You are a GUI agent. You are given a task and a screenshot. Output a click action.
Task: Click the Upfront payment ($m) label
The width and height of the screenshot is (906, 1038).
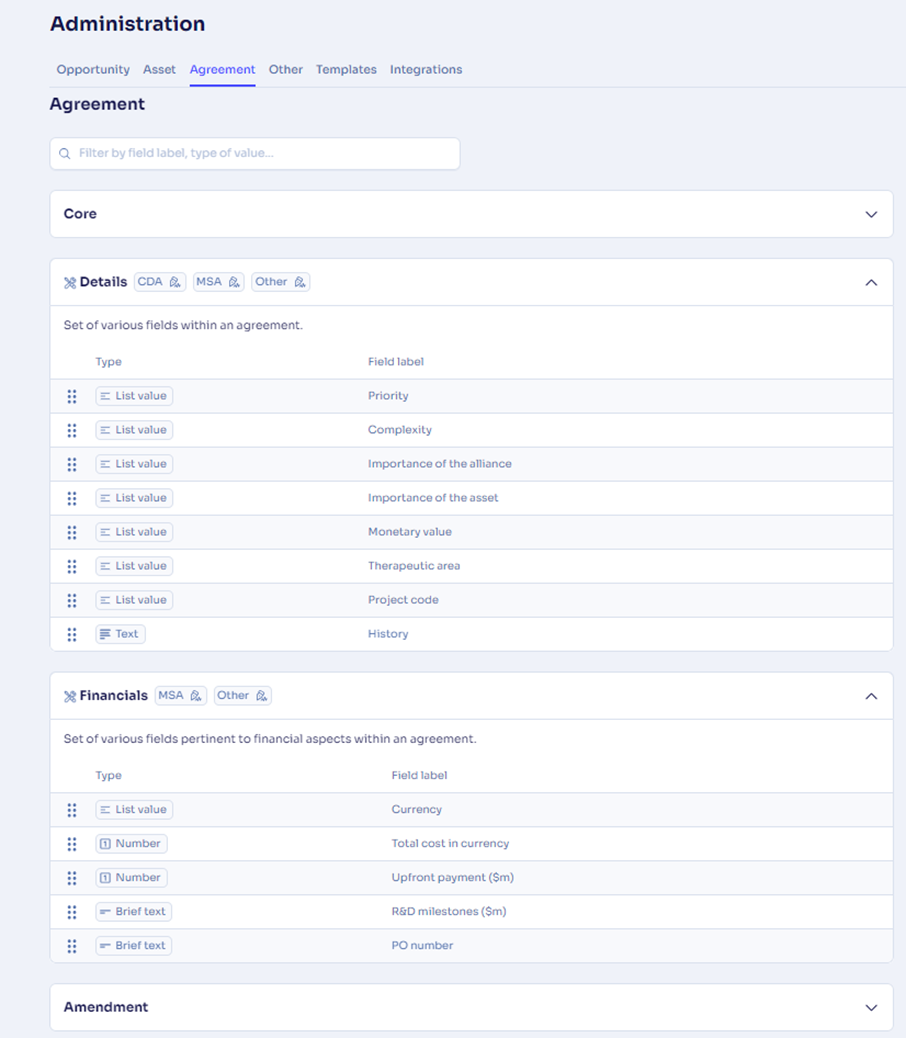(453, 878)
